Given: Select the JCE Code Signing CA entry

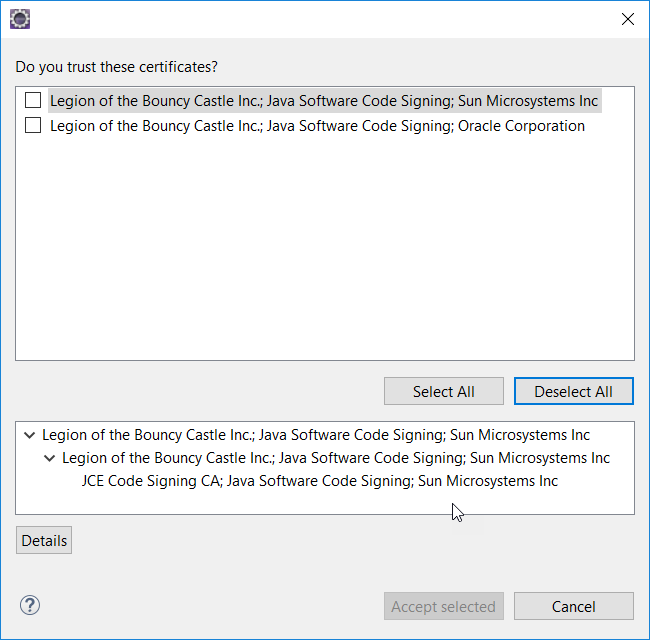Looking at the screenshot, I should 320,481.
